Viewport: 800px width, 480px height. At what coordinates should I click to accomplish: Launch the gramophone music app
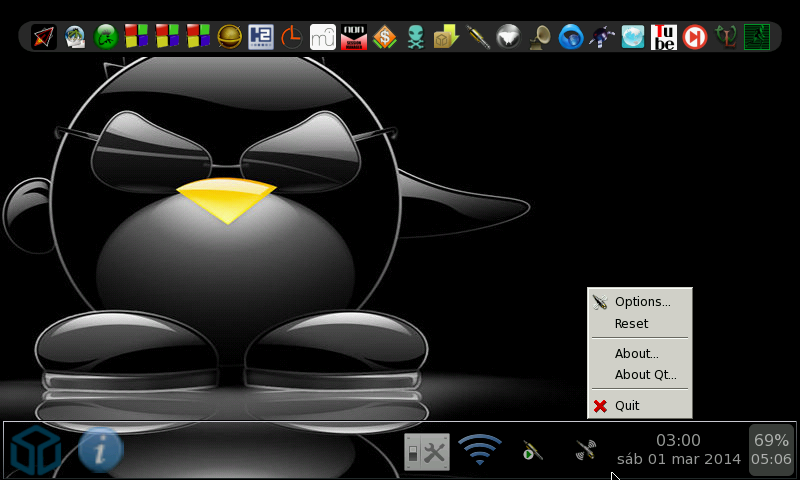[x=540, y=37]
